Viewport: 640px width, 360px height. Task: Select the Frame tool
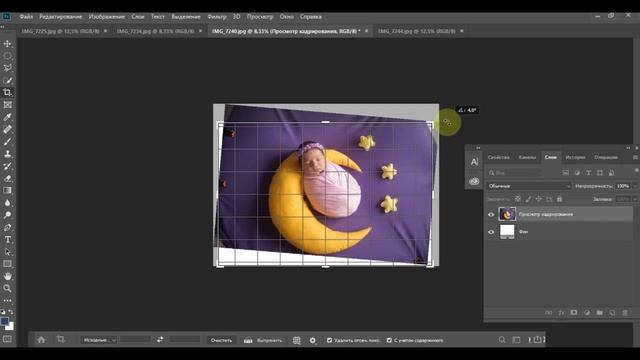pos(7,105)
